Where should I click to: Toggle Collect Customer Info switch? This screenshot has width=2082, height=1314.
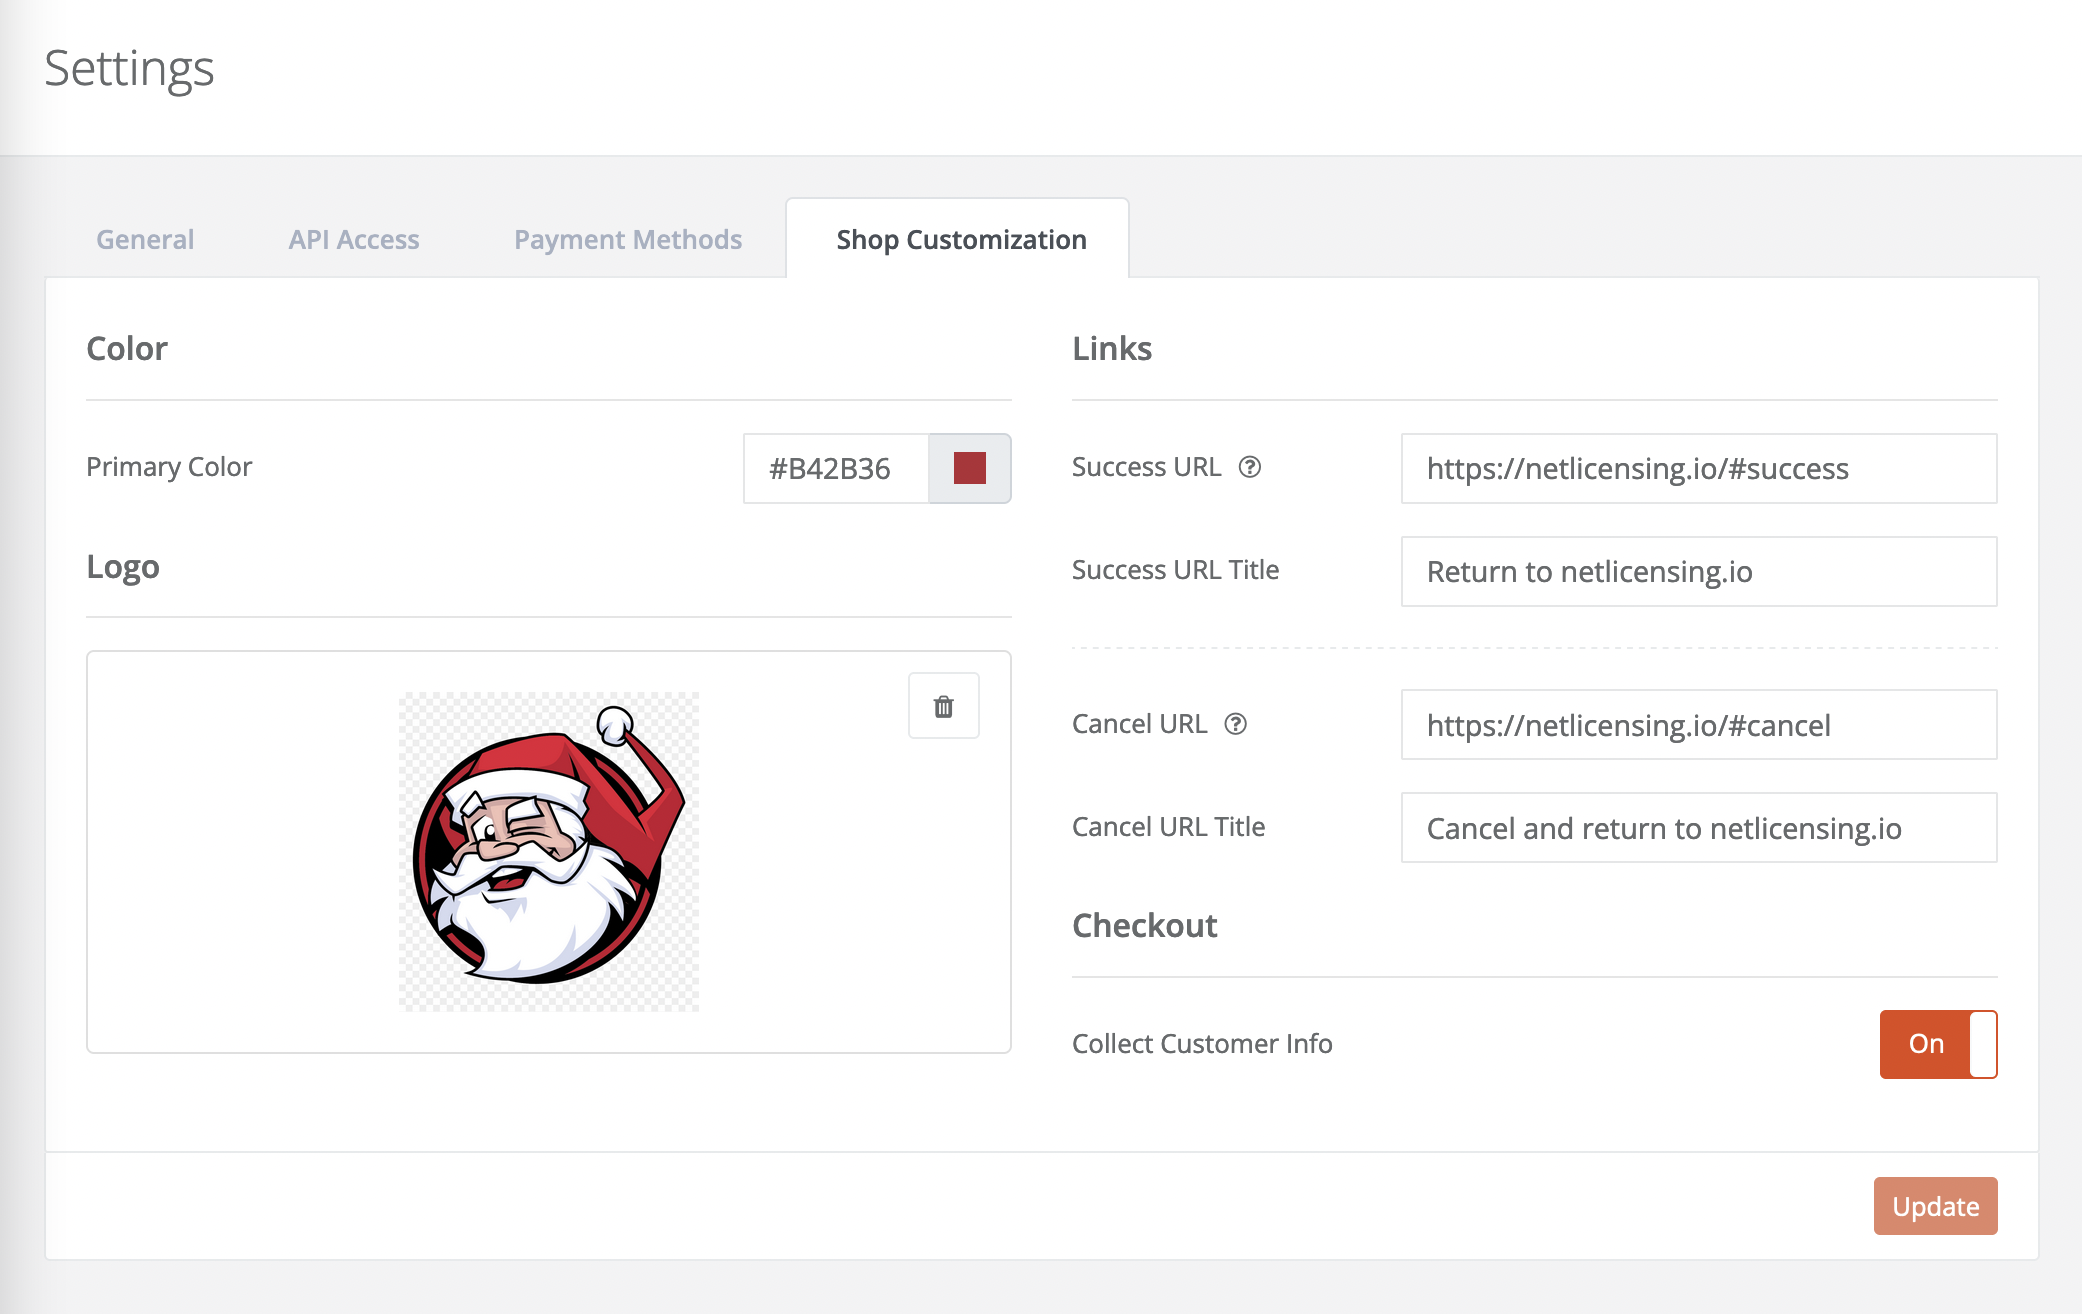tap(1938, 1044)
